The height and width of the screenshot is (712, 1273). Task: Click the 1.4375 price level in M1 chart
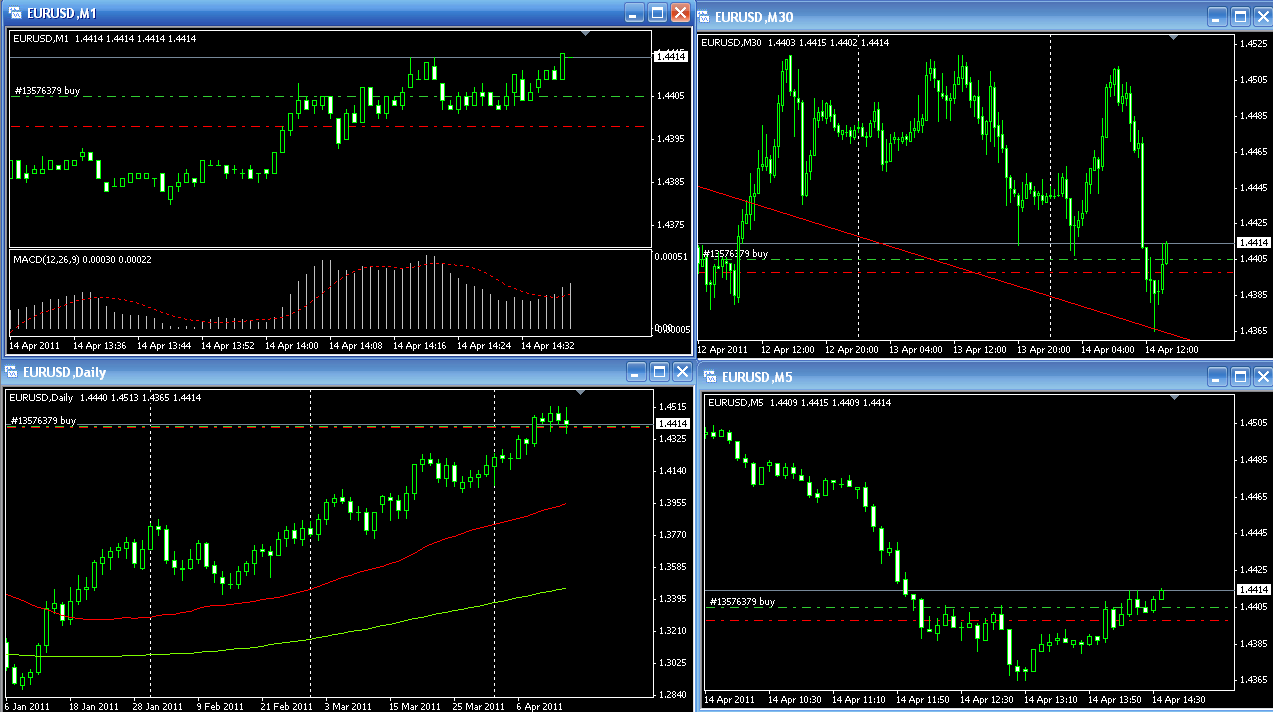pyautogui.click(x=669, y=224)
